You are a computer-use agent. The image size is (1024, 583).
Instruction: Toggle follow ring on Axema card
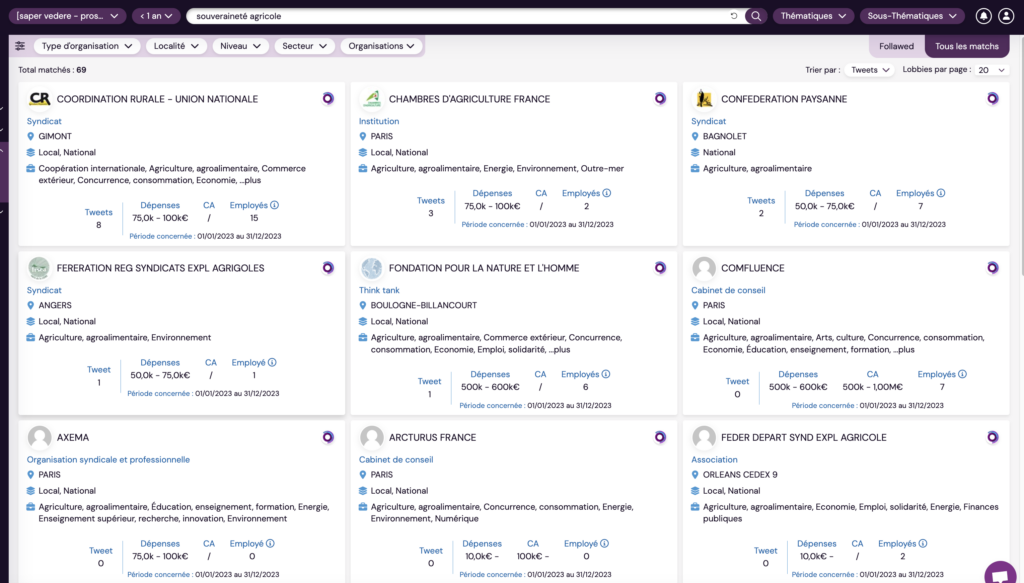pyautogui.click(x=328, y=436)
